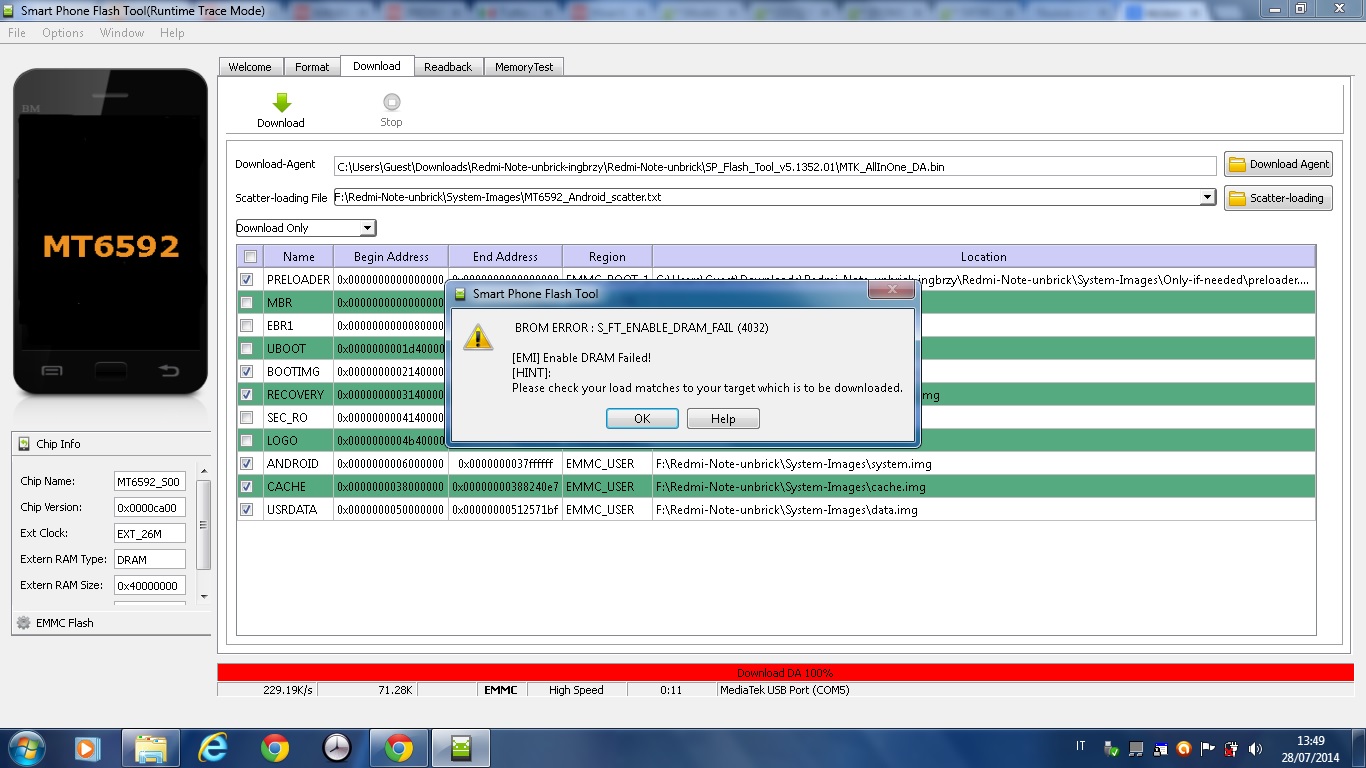Viewport: 1366px width, 768px height.
Task: Click the Extern RAM Size field
Action: pos(150,586)
